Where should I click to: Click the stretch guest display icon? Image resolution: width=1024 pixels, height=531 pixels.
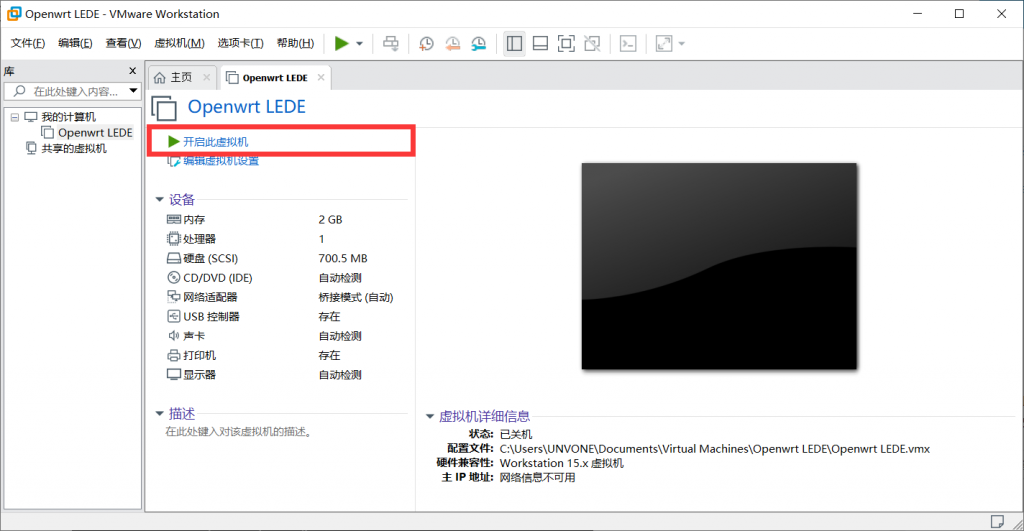pos(664,44)
